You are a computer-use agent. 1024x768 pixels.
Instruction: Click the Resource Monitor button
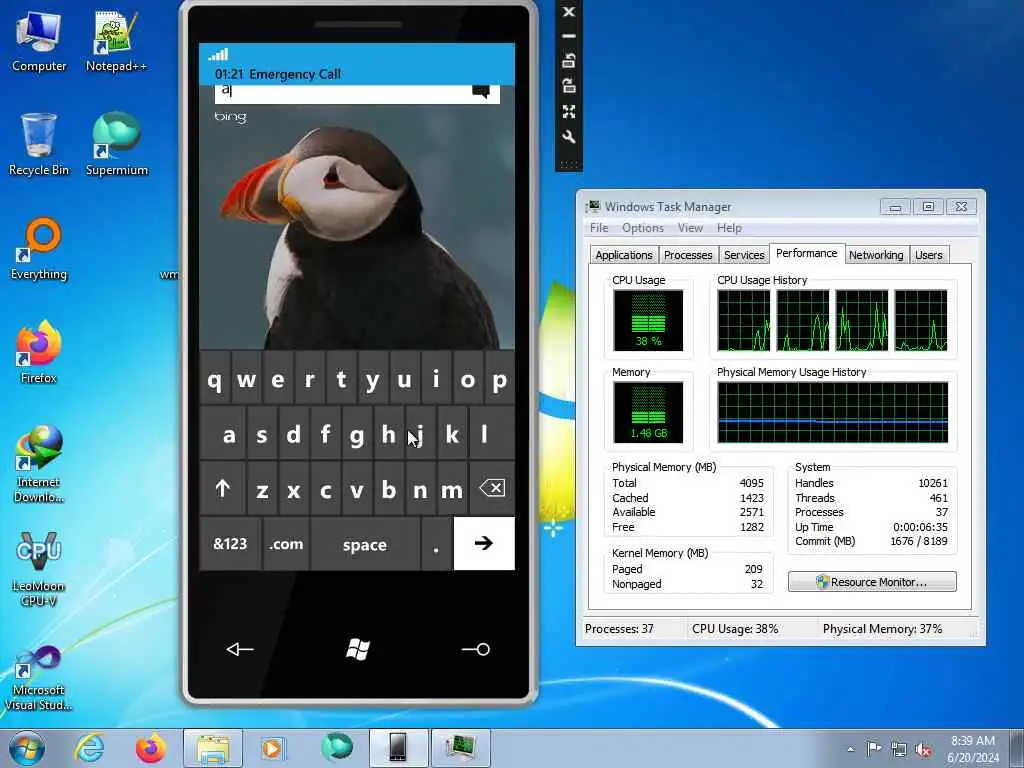[872, 581]
